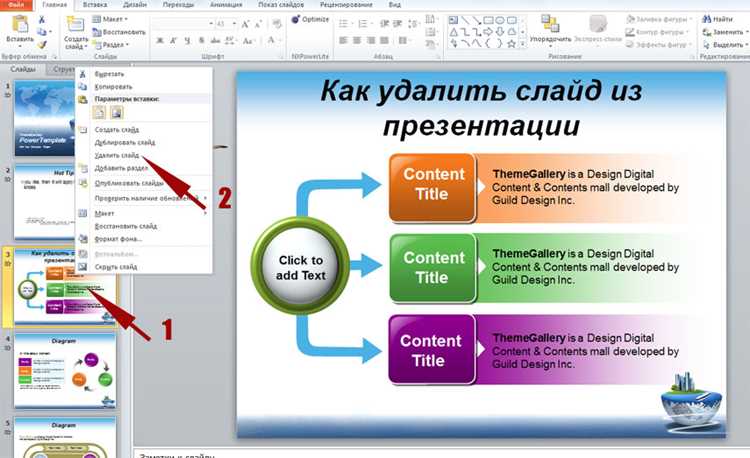Align text left in paragraph group

pyautogui.click(x=343, y=41)
